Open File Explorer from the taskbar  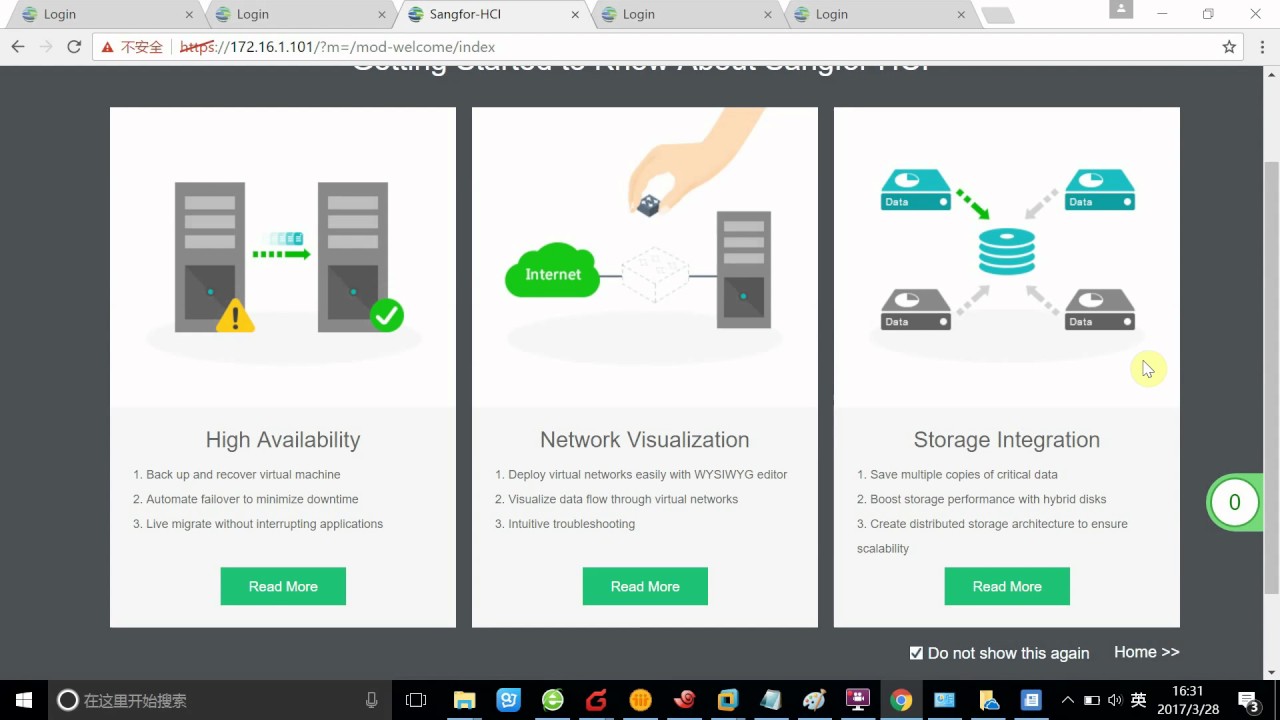point(464,700)
